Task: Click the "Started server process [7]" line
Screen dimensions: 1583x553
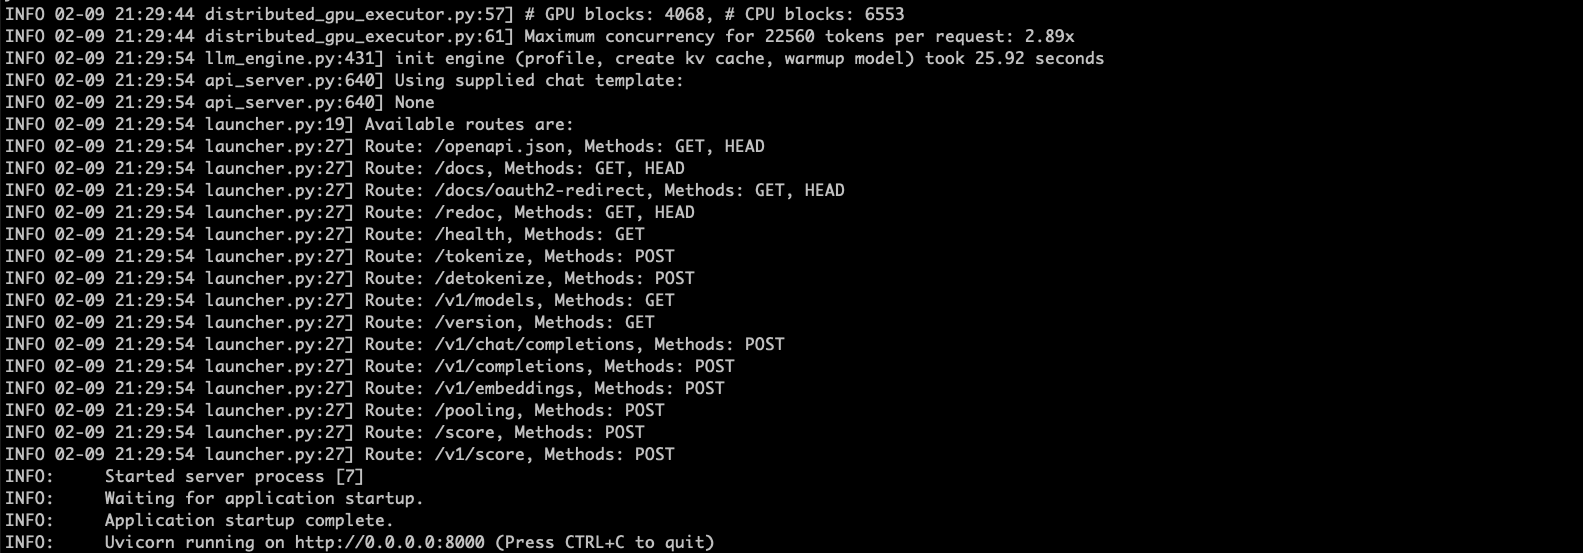Action: point(234,476)
